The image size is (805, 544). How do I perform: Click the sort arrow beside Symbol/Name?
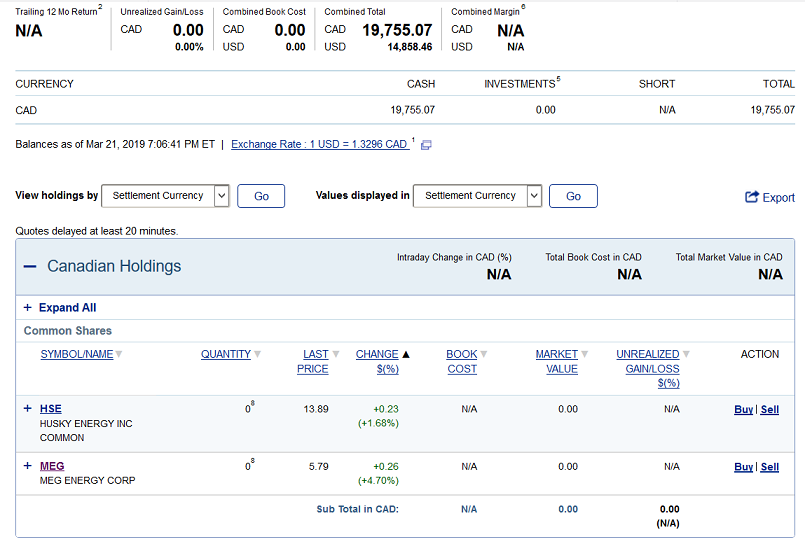tap(119, 355)
